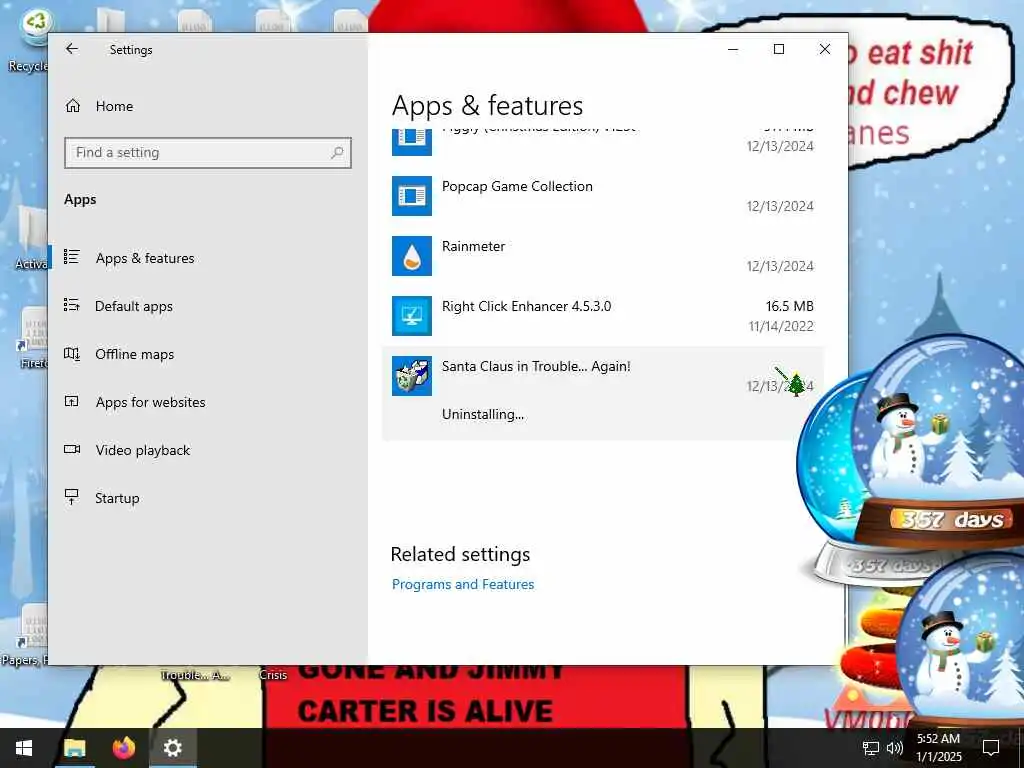Open File Explorer from taskbar
This screenshot has width=1024, height=768.
coord(74,748)
